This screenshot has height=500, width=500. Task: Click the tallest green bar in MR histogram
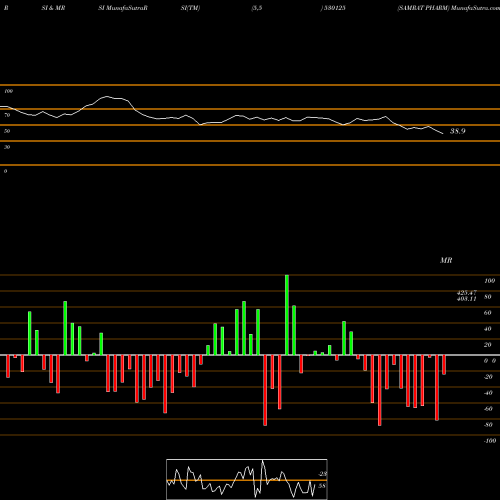pyautogui.click(x=287, y=315)
